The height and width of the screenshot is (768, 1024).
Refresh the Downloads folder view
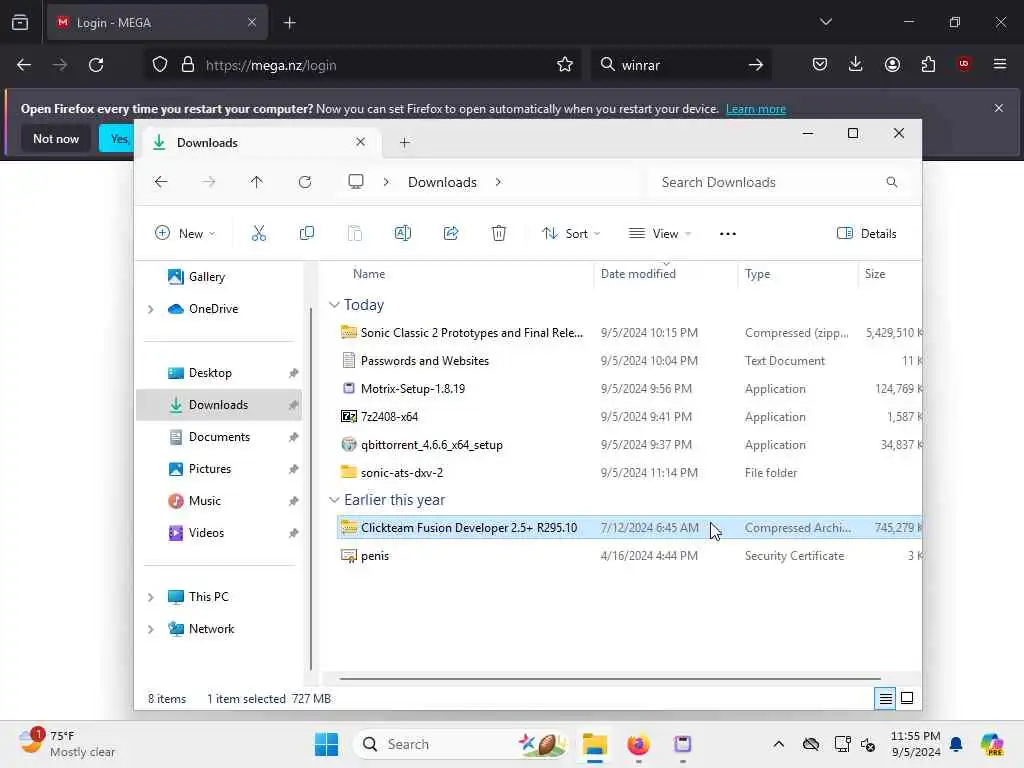[x=304, y=182]
